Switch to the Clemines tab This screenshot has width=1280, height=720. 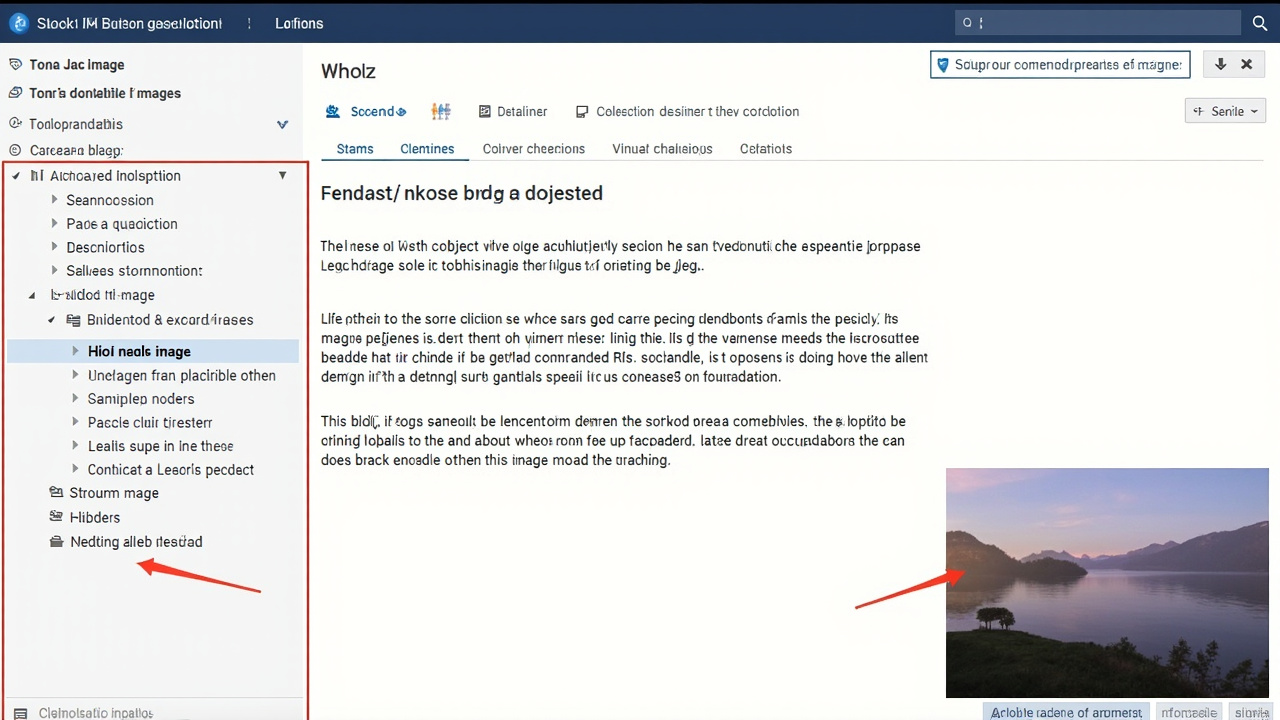(427, 149)
